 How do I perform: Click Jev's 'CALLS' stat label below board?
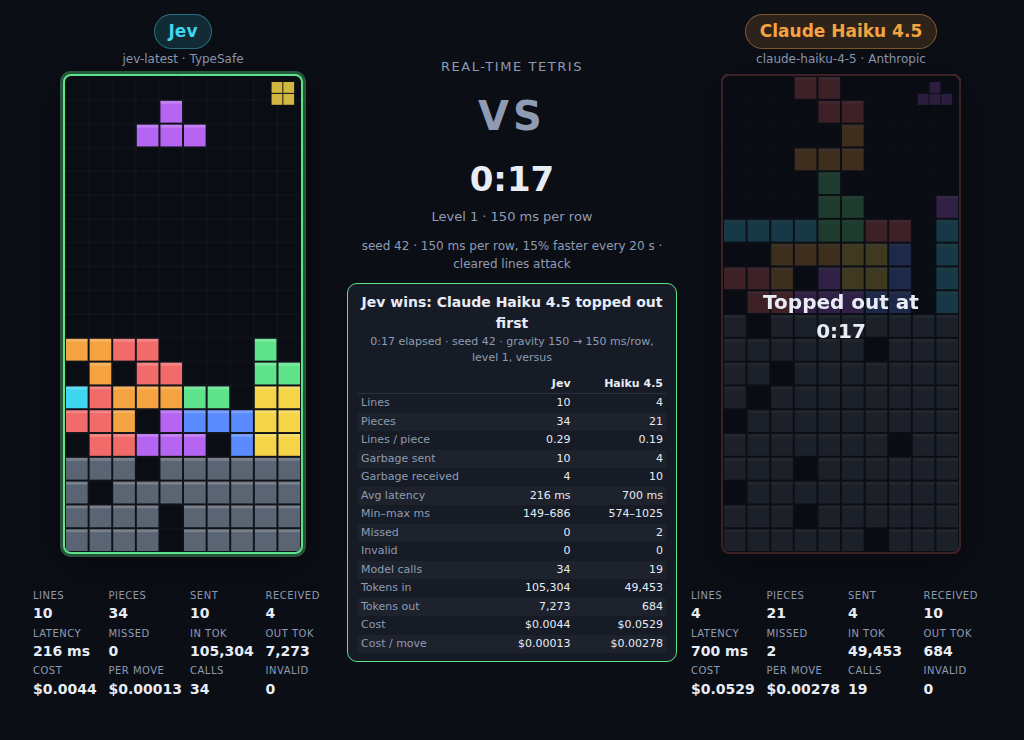[x=206, y=671]
